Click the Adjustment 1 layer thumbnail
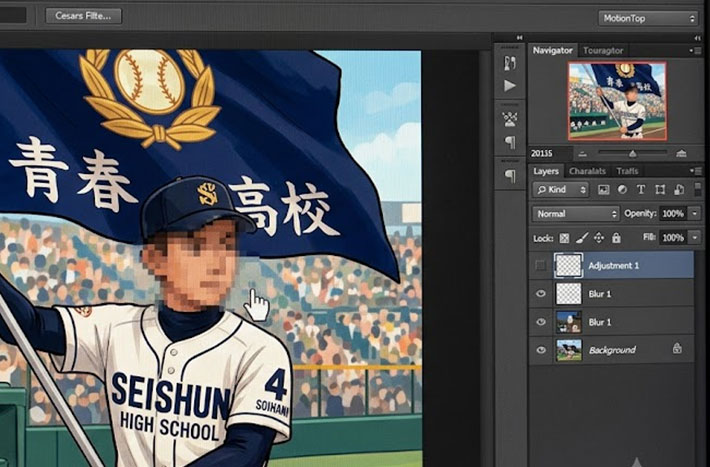Screen dimensions: 710x467 (568, 265)
